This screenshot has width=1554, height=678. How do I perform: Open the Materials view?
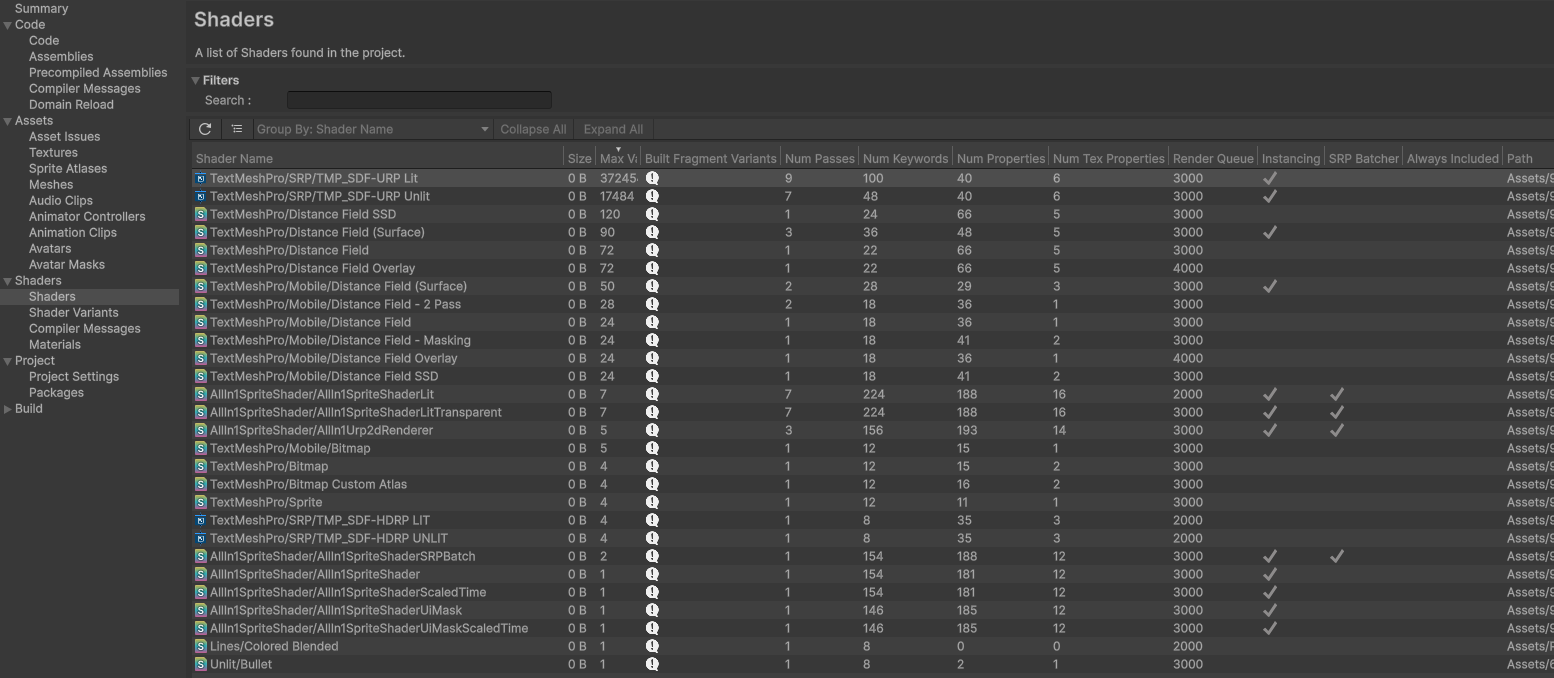pos(55,344)
